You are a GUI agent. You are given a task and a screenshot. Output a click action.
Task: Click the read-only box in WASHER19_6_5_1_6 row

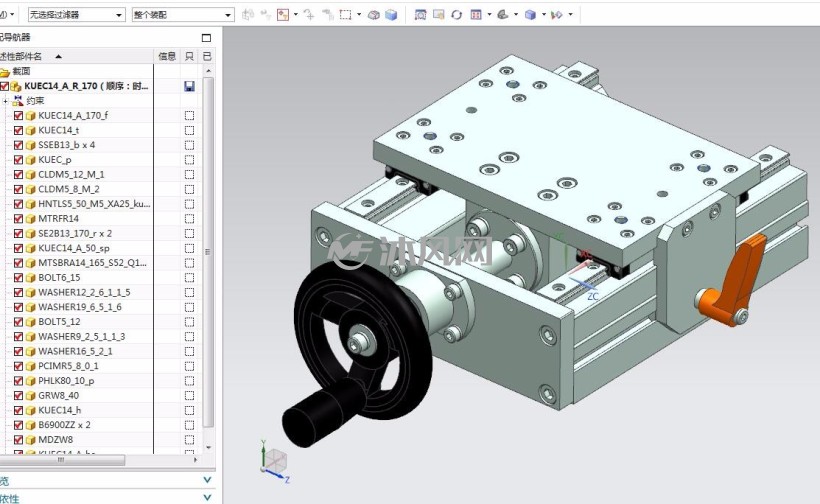(189, 307)
